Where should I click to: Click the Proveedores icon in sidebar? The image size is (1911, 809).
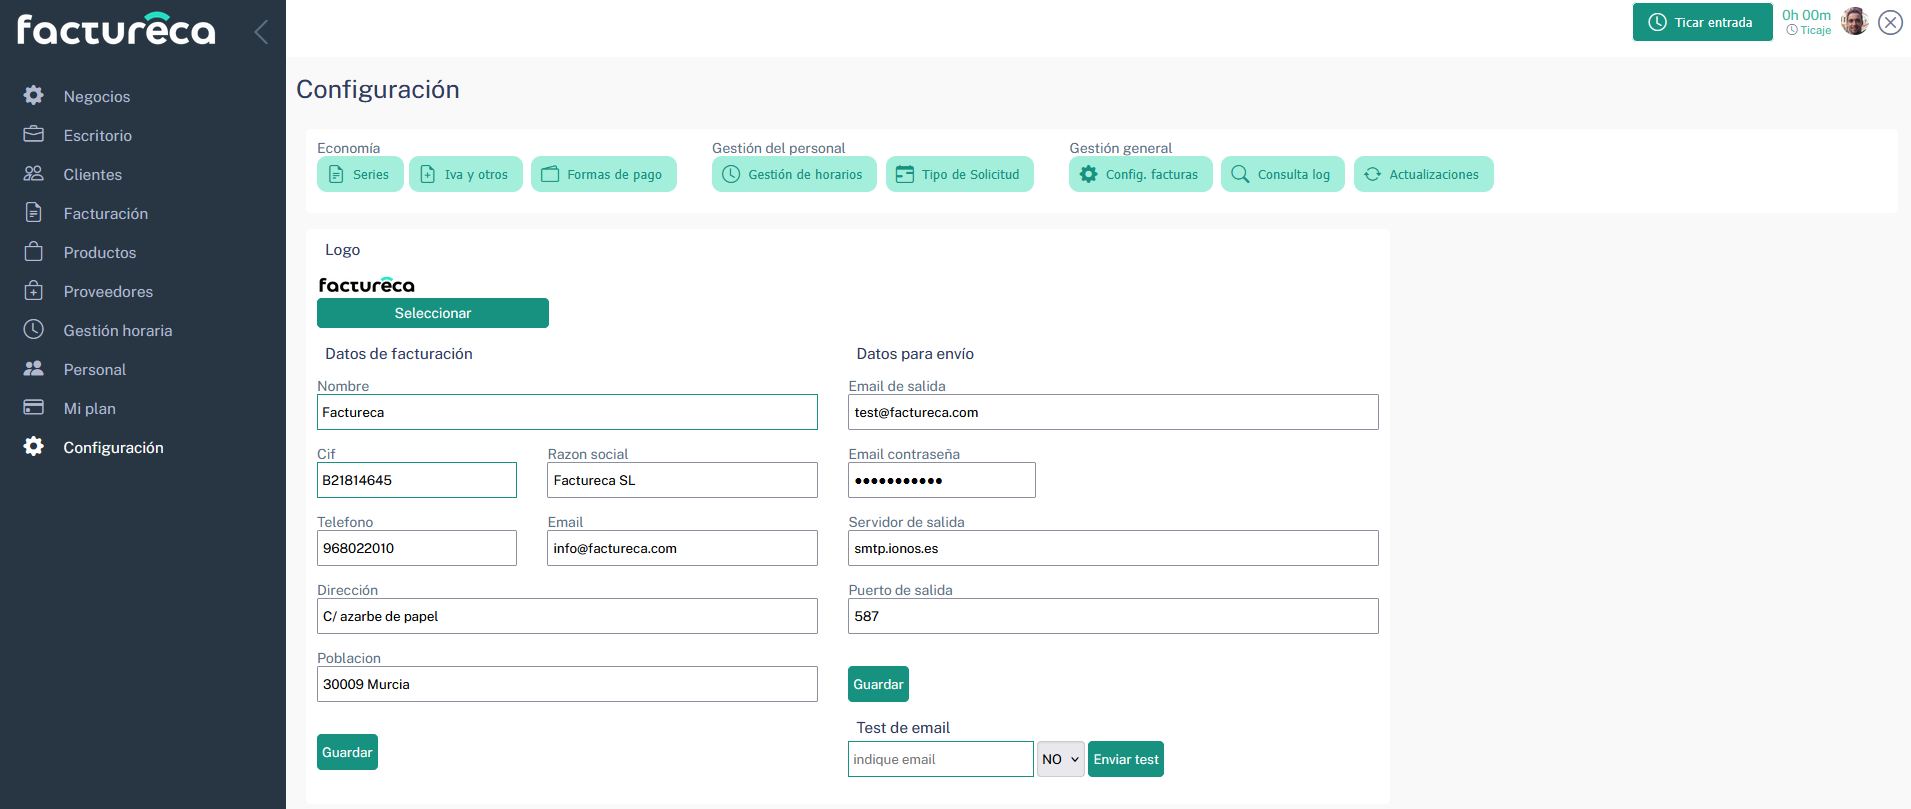(34, 290)
